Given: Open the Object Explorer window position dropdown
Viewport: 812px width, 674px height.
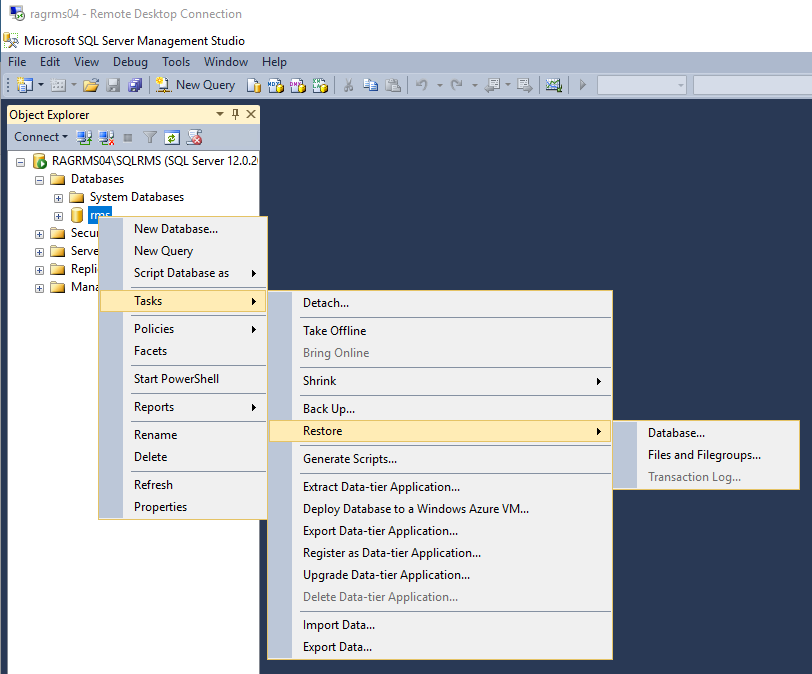Looking at the screenshot, I should point(220,114).
